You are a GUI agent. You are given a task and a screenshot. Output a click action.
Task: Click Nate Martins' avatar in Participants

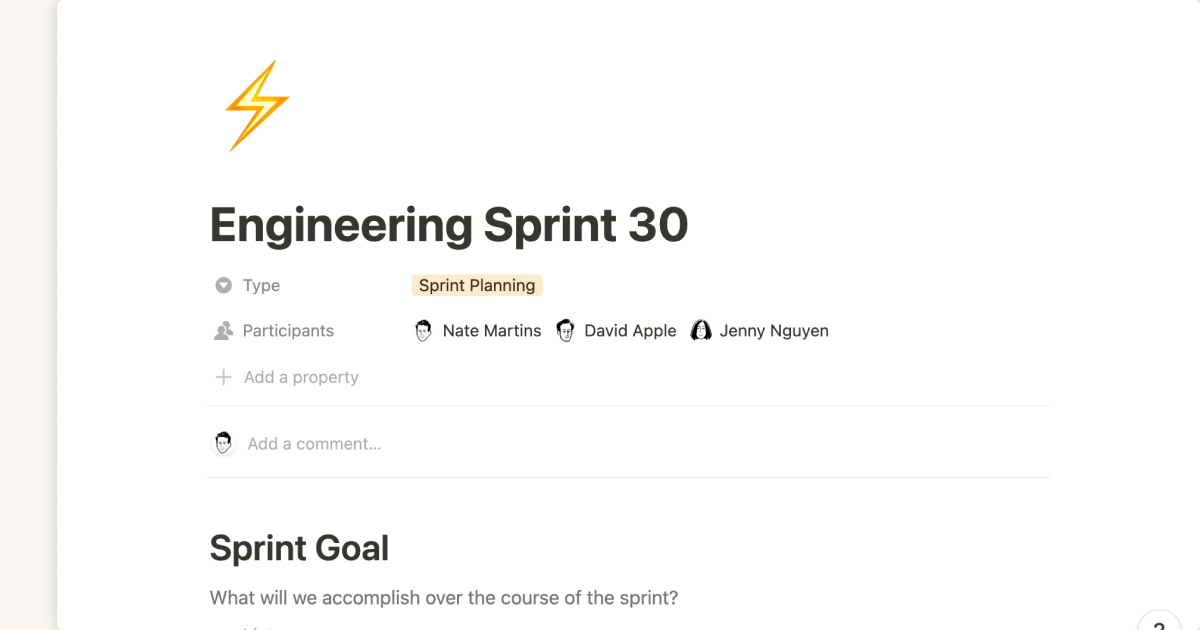pyautogui.click(x=424, y=331)
